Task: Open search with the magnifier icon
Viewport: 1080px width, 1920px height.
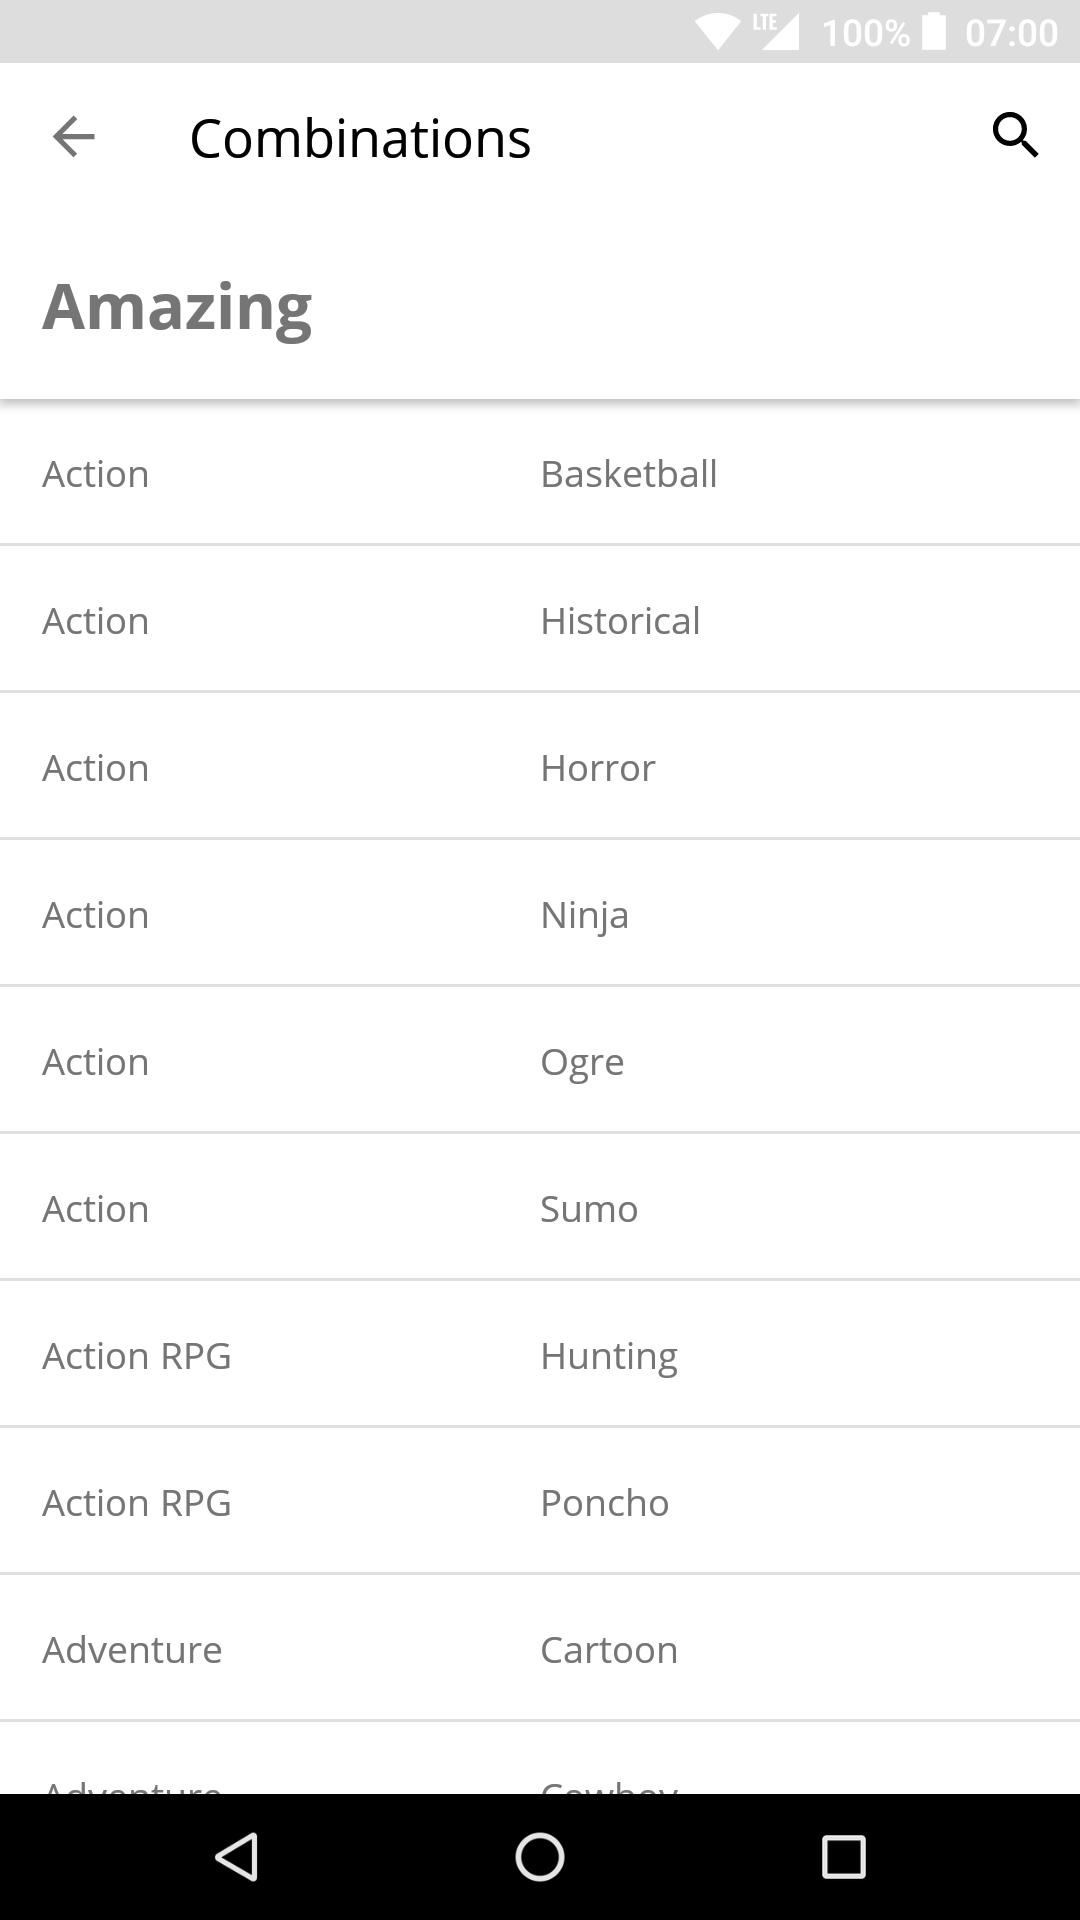Action: coord(1015,135)
